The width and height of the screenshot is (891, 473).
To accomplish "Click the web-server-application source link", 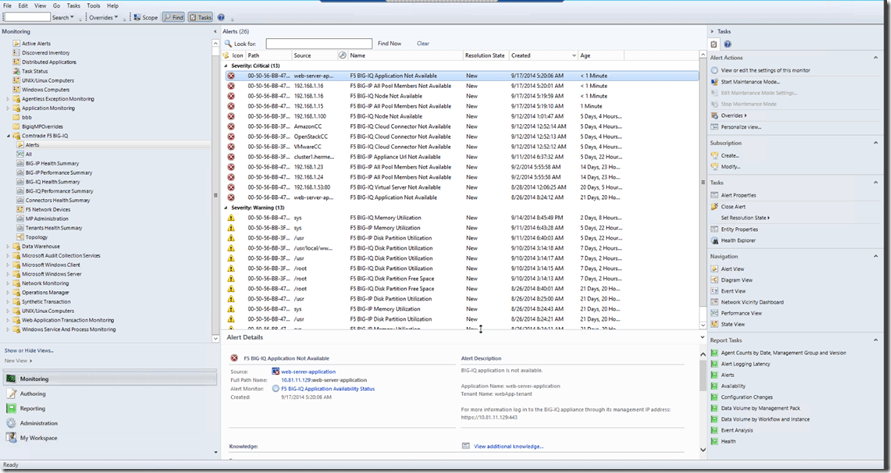I will pos(310,371).
